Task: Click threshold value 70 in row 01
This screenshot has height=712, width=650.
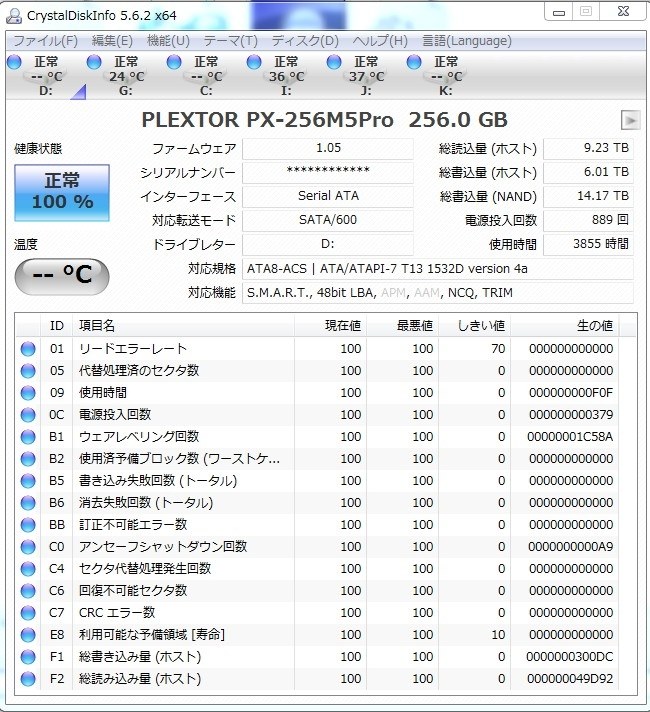Action: click(x=498, y=349)
